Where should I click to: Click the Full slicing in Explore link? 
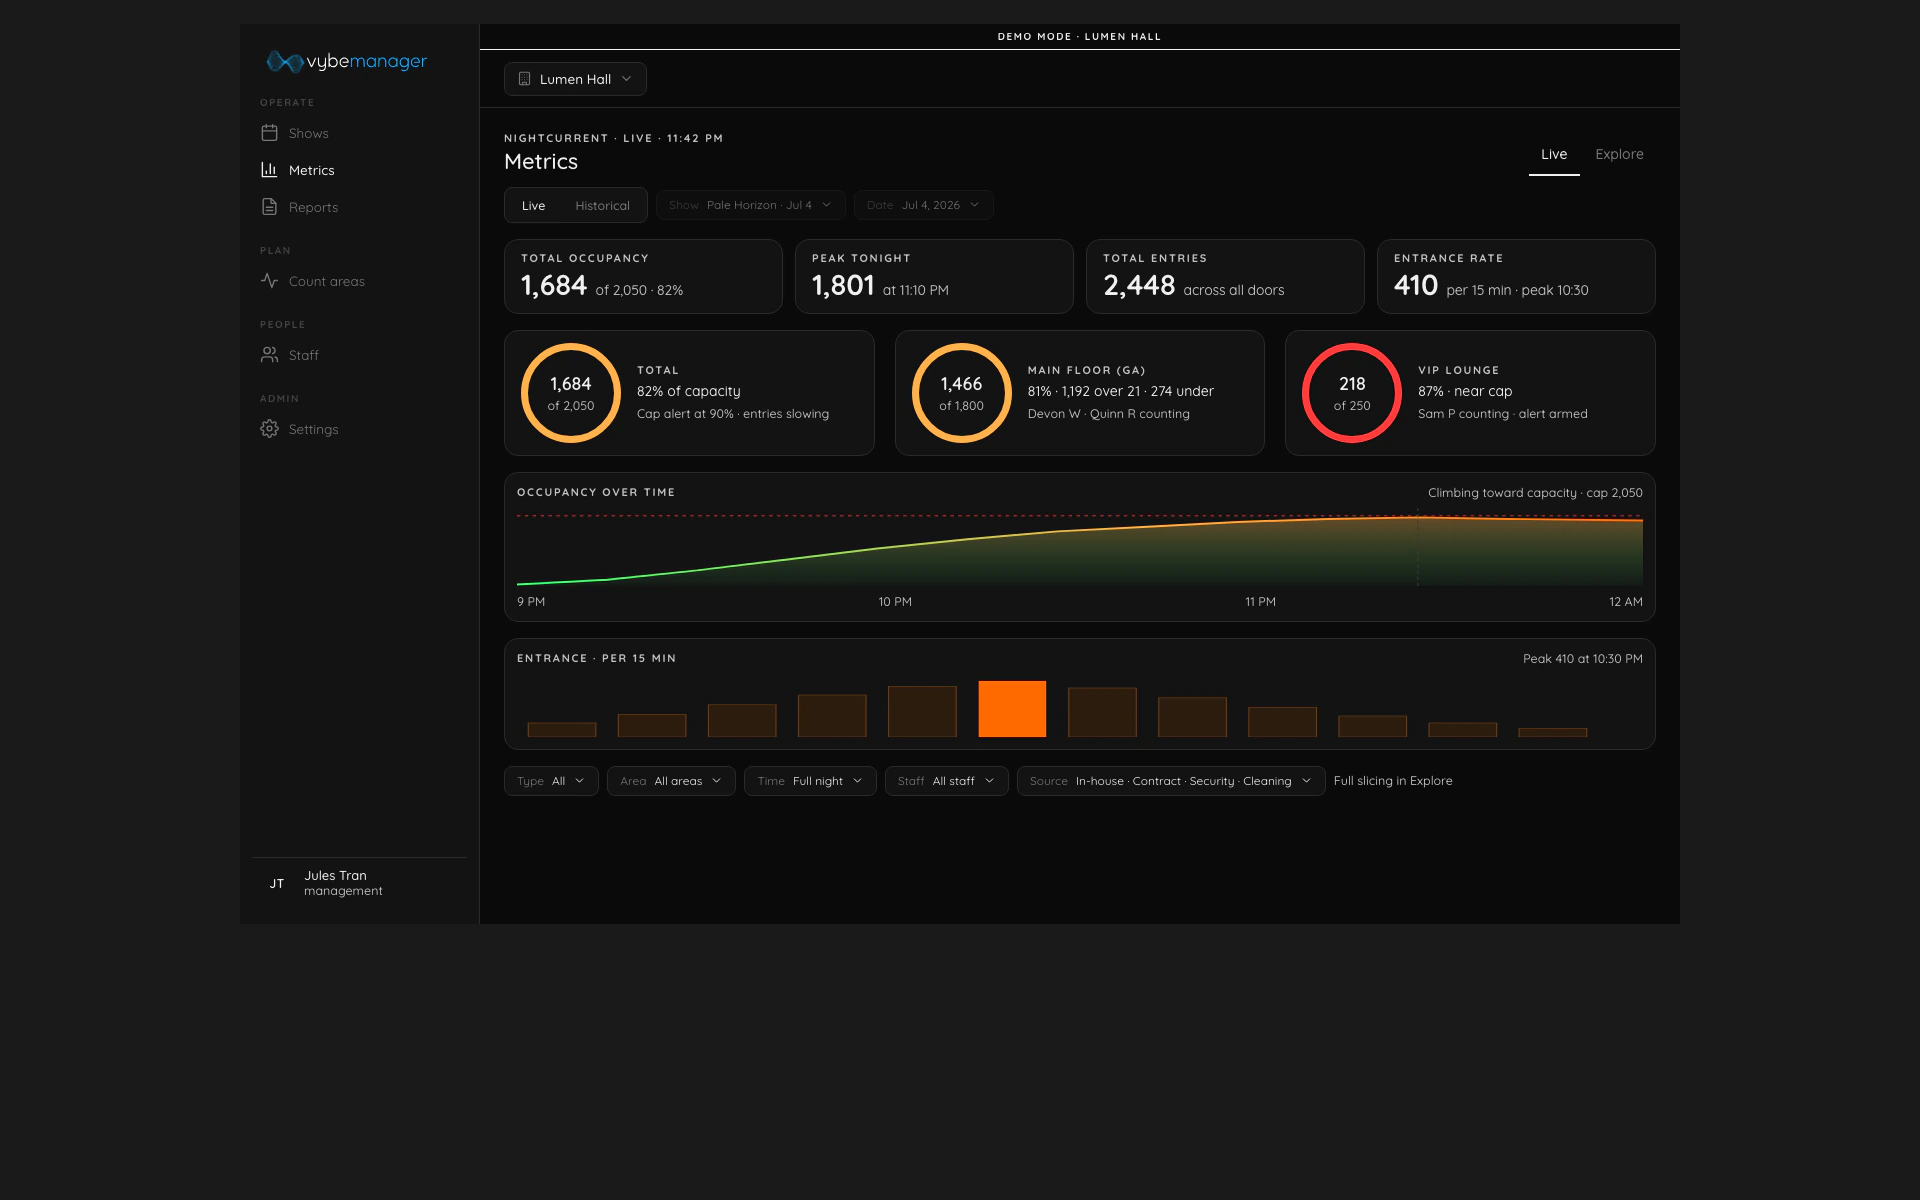click(x=1393, y=781)
